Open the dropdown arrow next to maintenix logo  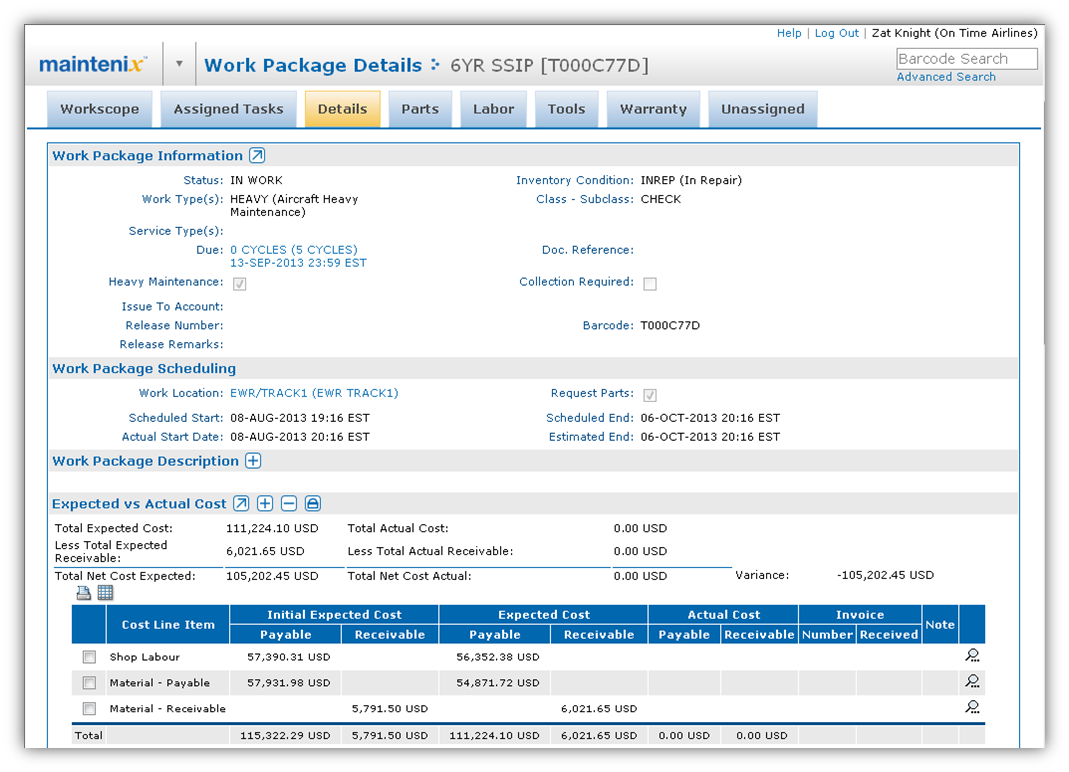click(179, 64)
